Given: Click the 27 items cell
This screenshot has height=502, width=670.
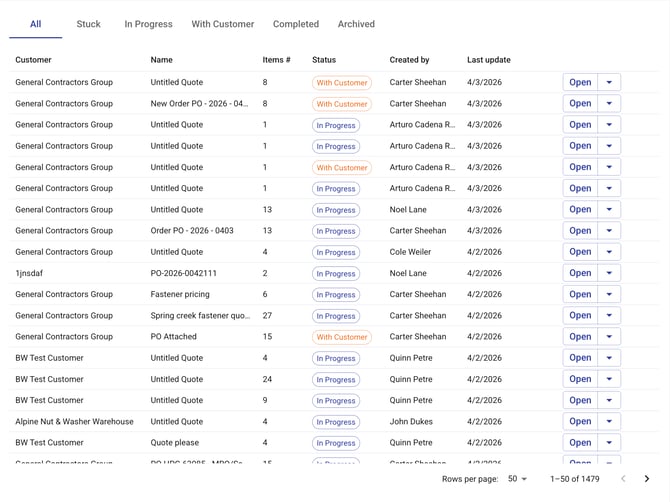Looking at the screenshot, I should pos(267,316).
